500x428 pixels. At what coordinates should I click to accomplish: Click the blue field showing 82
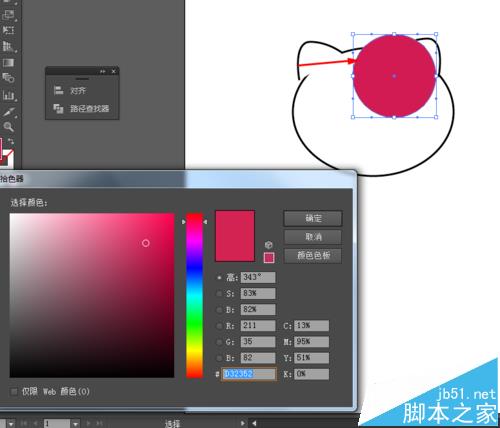pos(258,358)
